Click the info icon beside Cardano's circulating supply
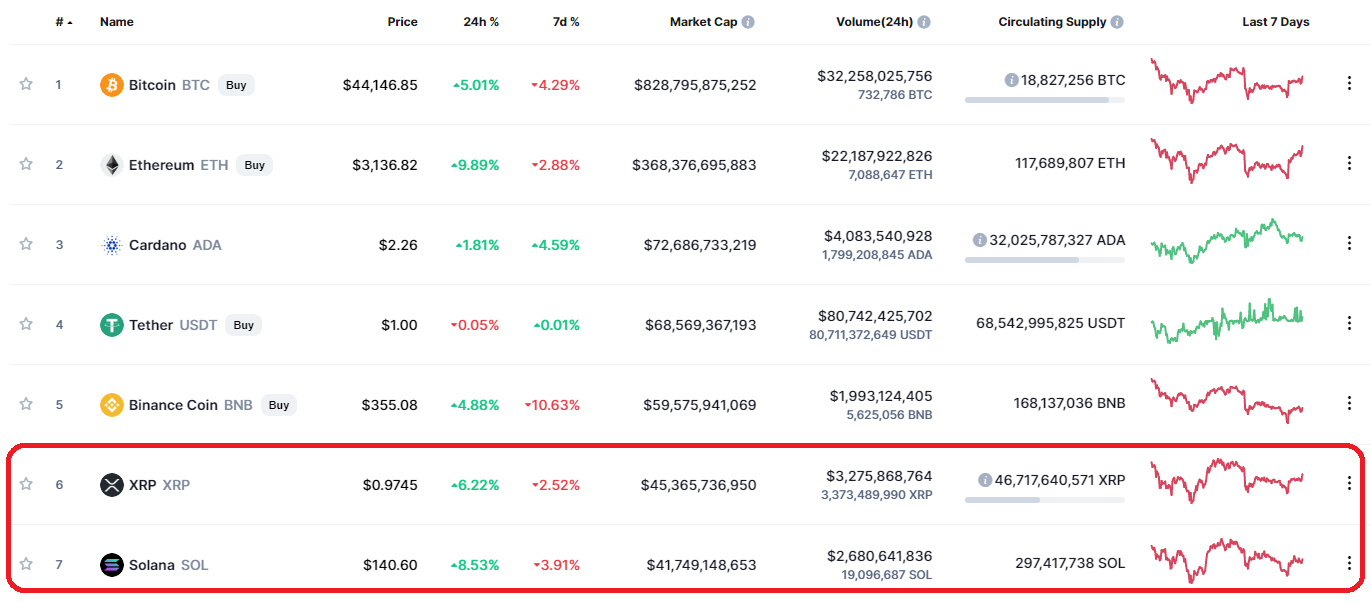The height and width of the screenshot is (603, 1371). (979, 240)
